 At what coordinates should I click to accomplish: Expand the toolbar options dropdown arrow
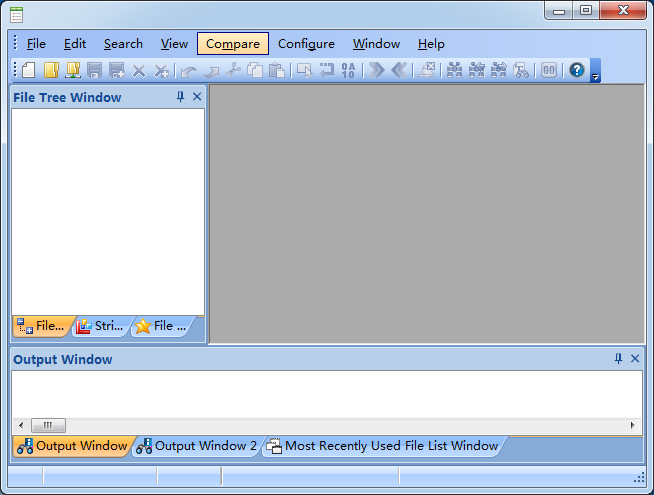pos(595,76)
